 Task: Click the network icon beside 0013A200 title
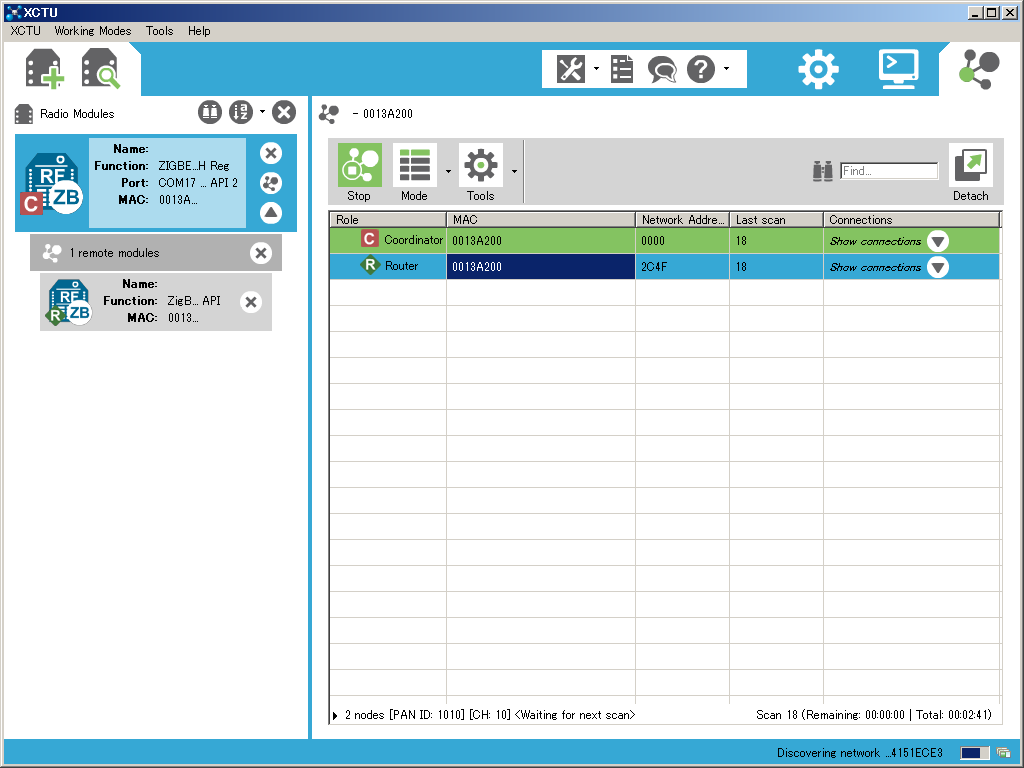[329, 114]
